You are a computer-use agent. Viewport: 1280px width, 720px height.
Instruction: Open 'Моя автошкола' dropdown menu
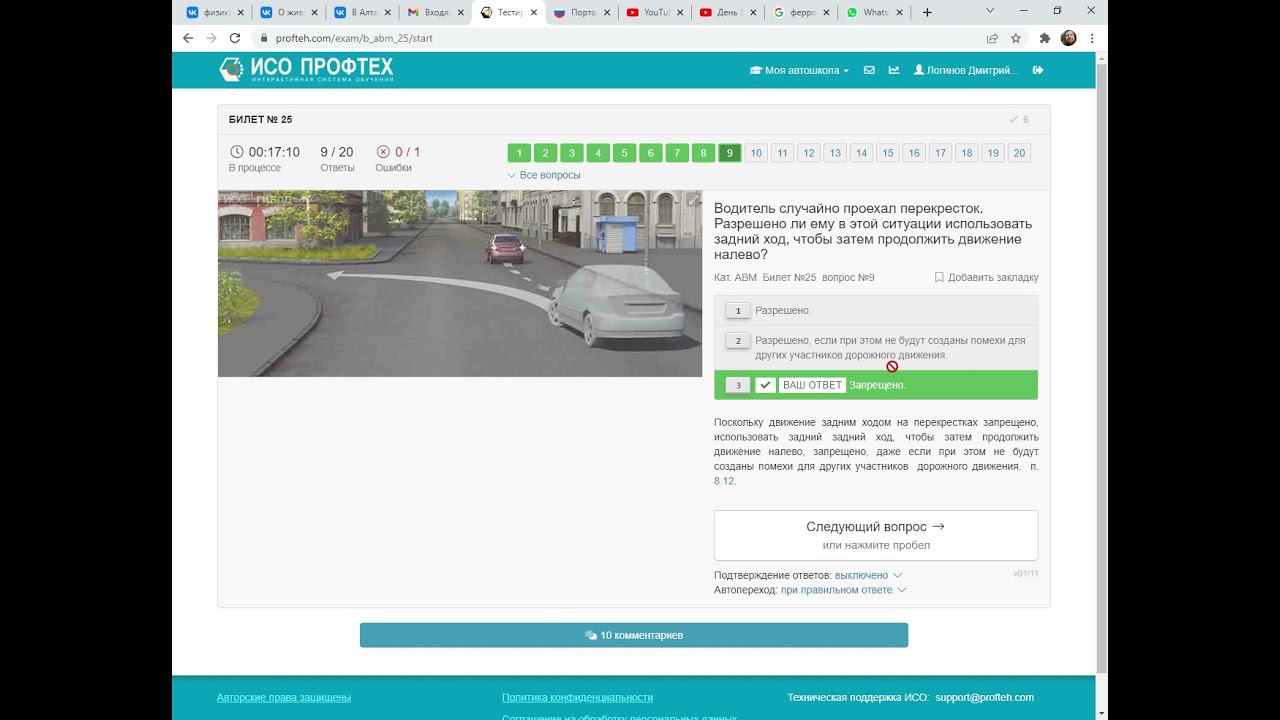pos(799,70)
